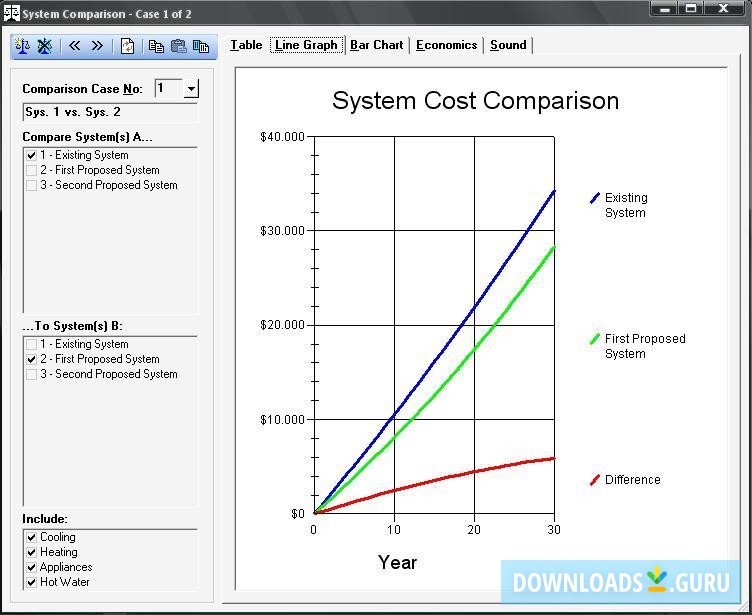Open the Bar Chart tab
752x615 pixels.
376,45
